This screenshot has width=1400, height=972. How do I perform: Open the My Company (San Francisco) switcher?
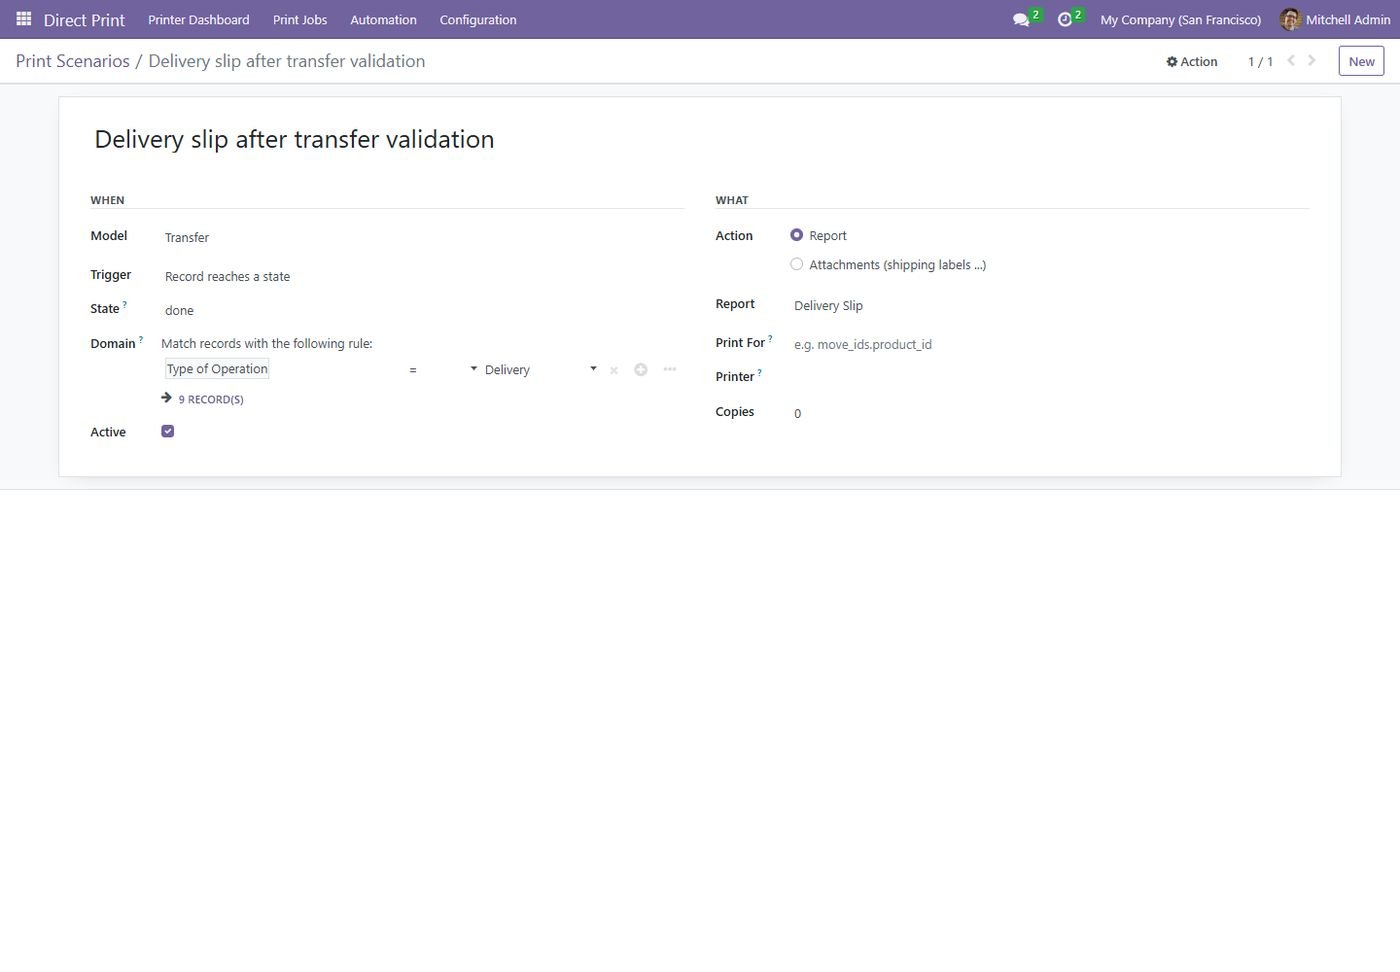pyautogui.click(x=1180, y=20)
